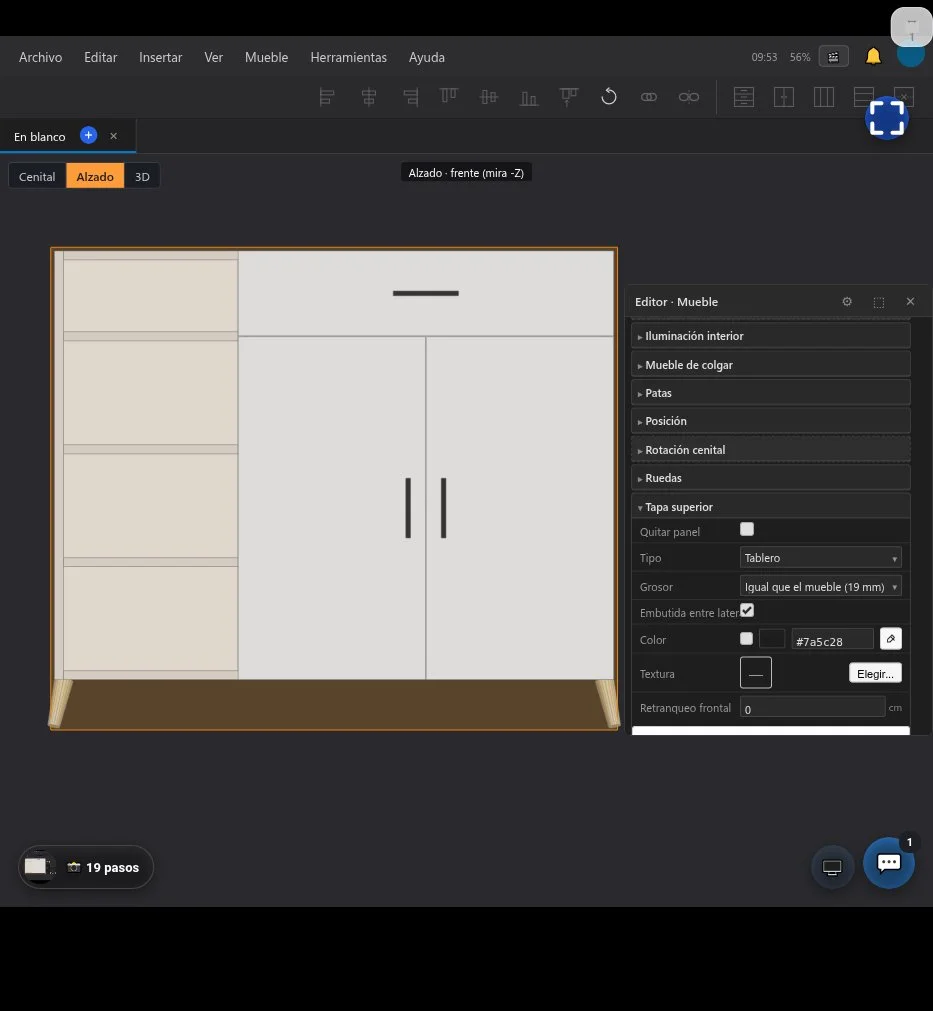Click the drawers module icon in toolbar
This screenshot has width=933, height=1011.
[743, 97]
